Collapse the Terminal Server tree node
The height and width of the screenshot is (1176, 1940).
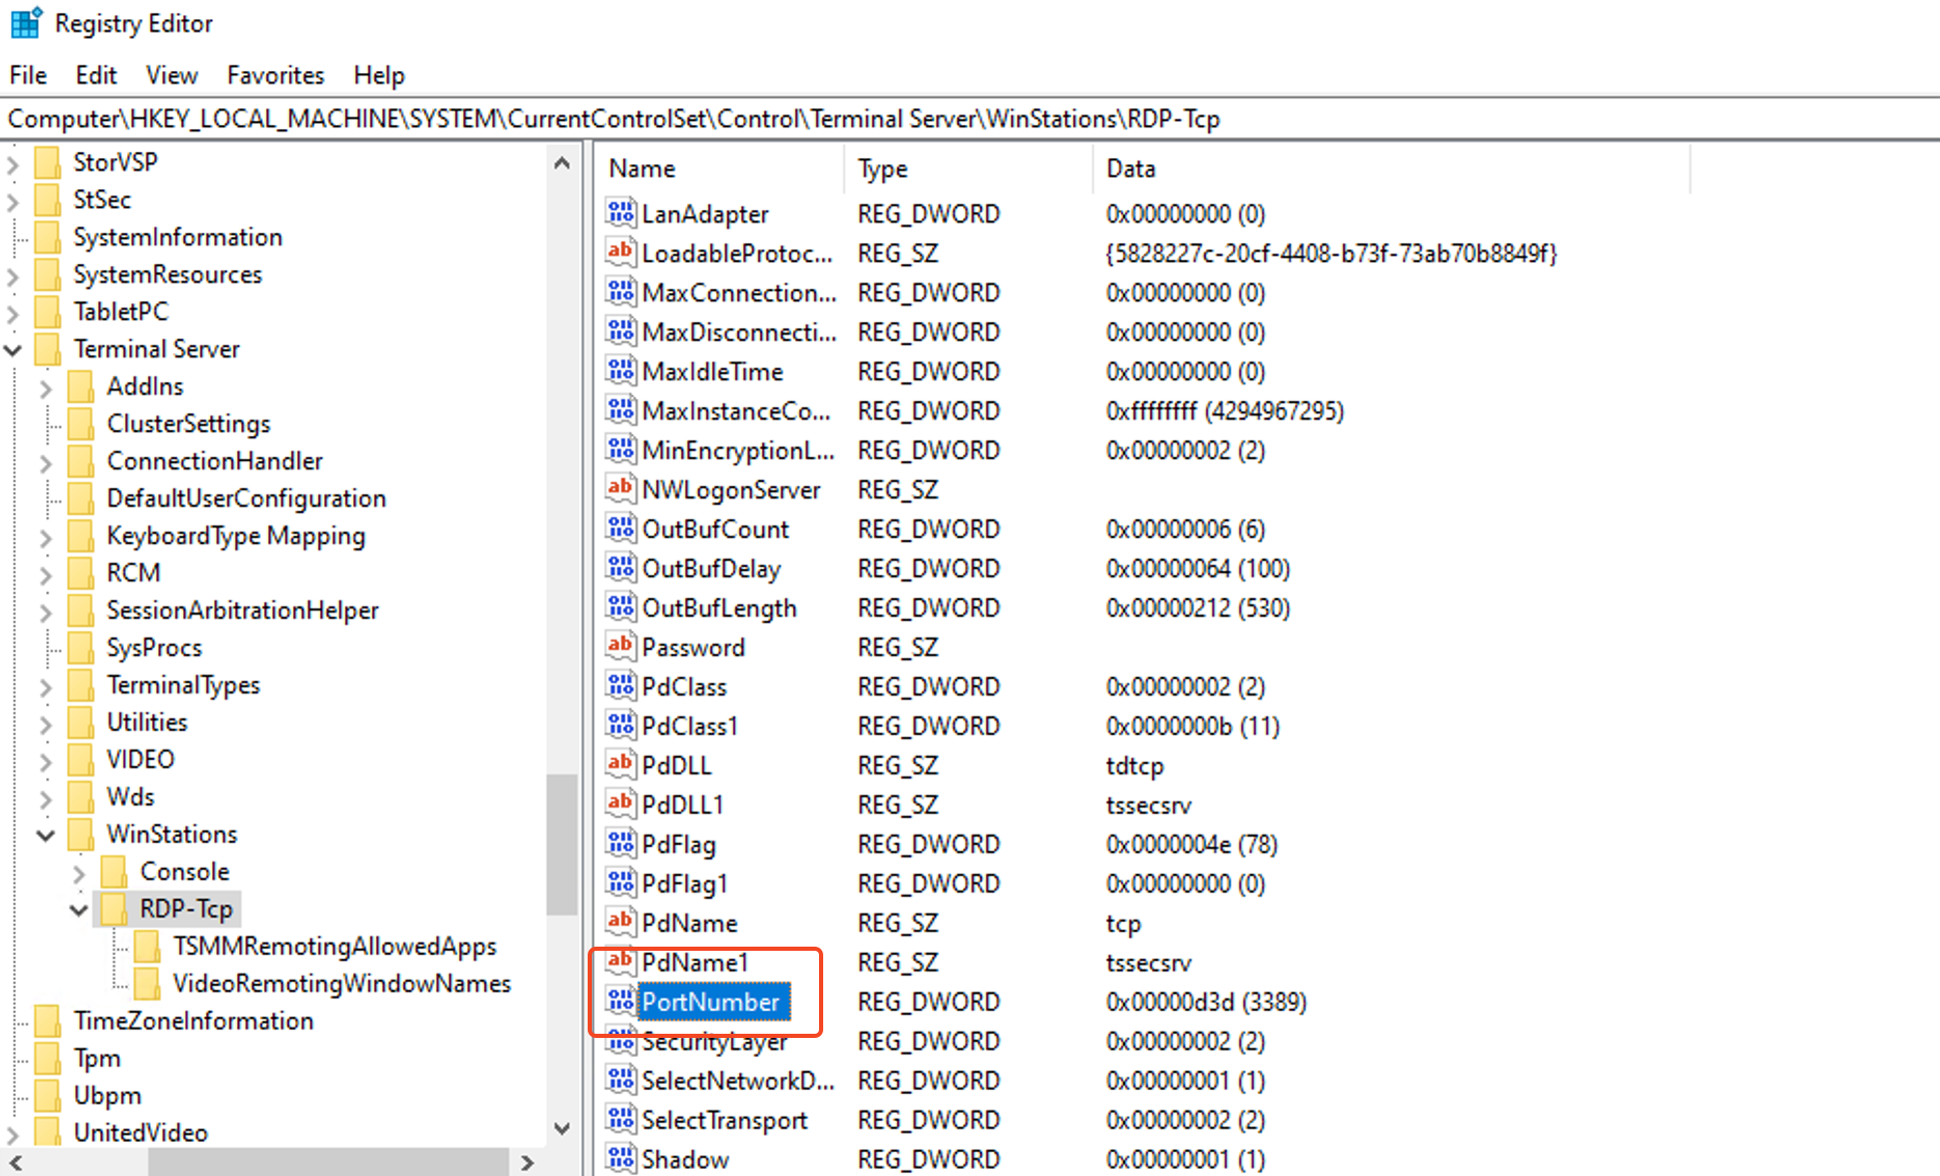14,349
